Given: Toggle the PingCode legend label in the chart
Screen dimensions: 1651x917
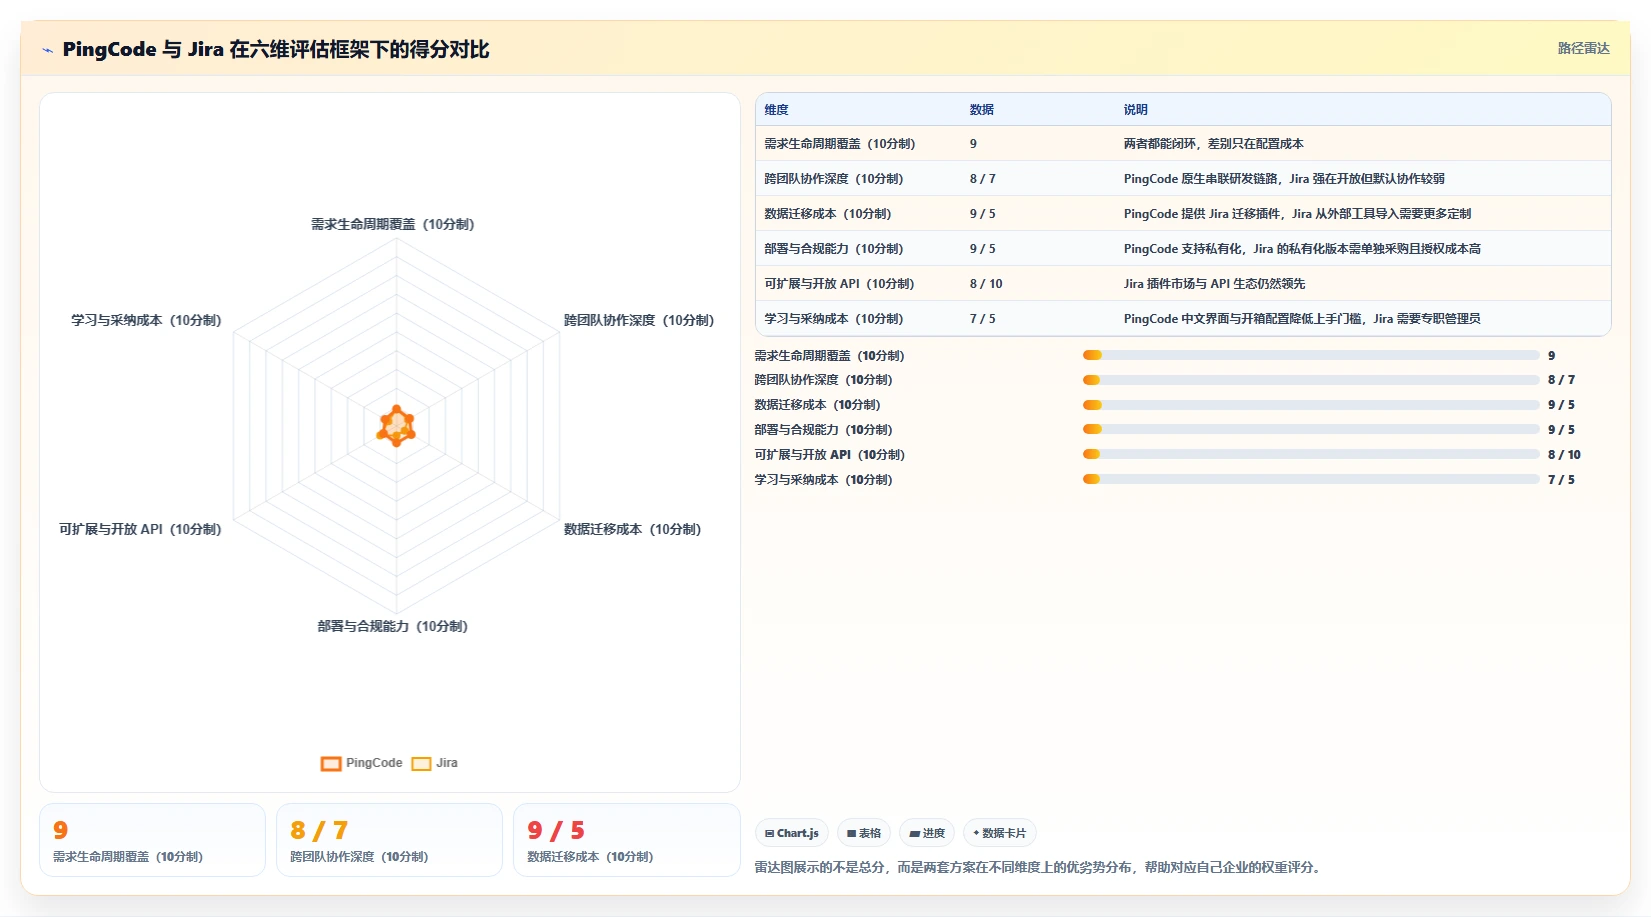Looking at the screenshot, I should tap(374, 763).
